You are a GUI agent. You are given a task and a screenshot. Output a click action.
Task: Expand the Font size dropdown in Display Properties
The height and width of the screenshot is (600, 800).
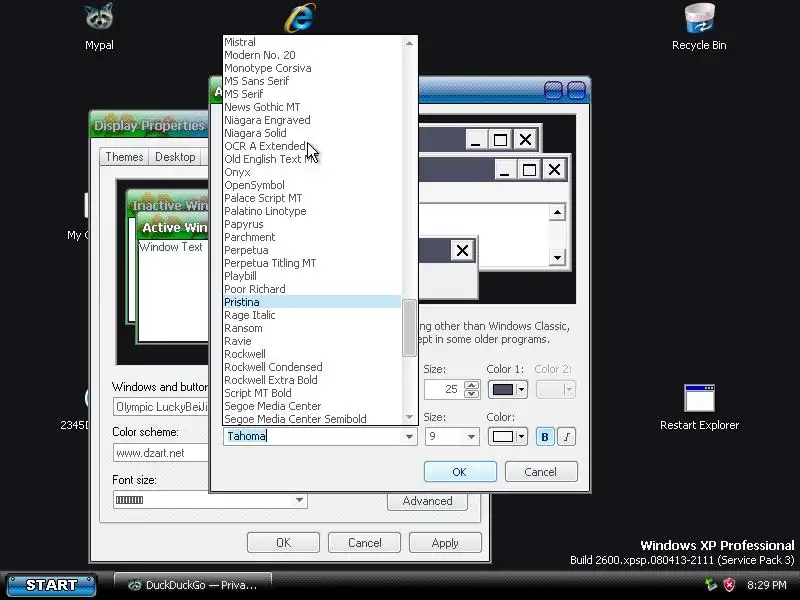coord(299,500)
